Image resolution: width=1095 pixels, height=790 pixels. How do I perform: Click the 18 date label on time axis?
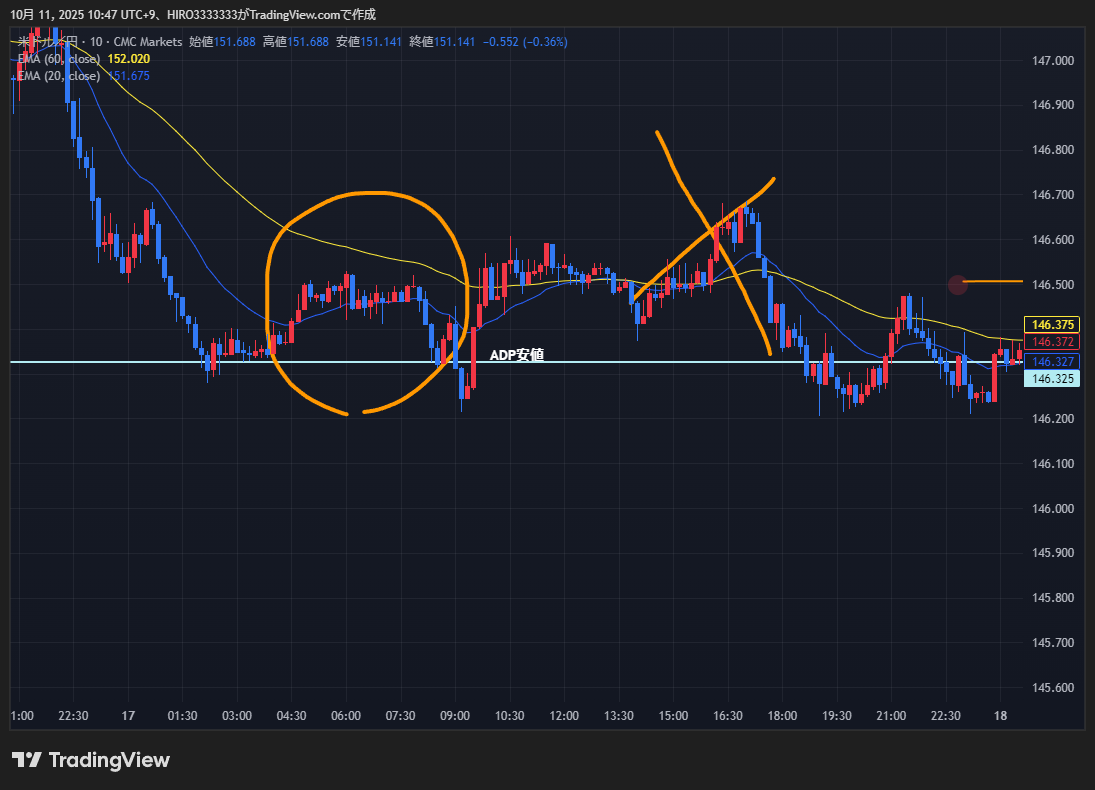1000,716
